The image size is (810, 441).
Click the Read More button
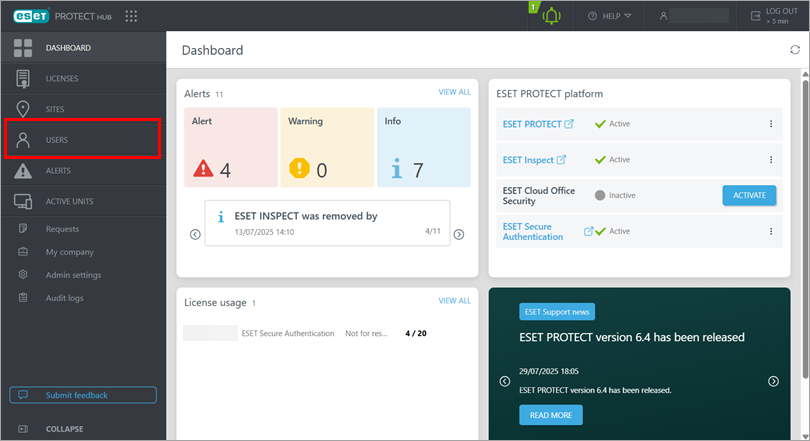[550, 415]
